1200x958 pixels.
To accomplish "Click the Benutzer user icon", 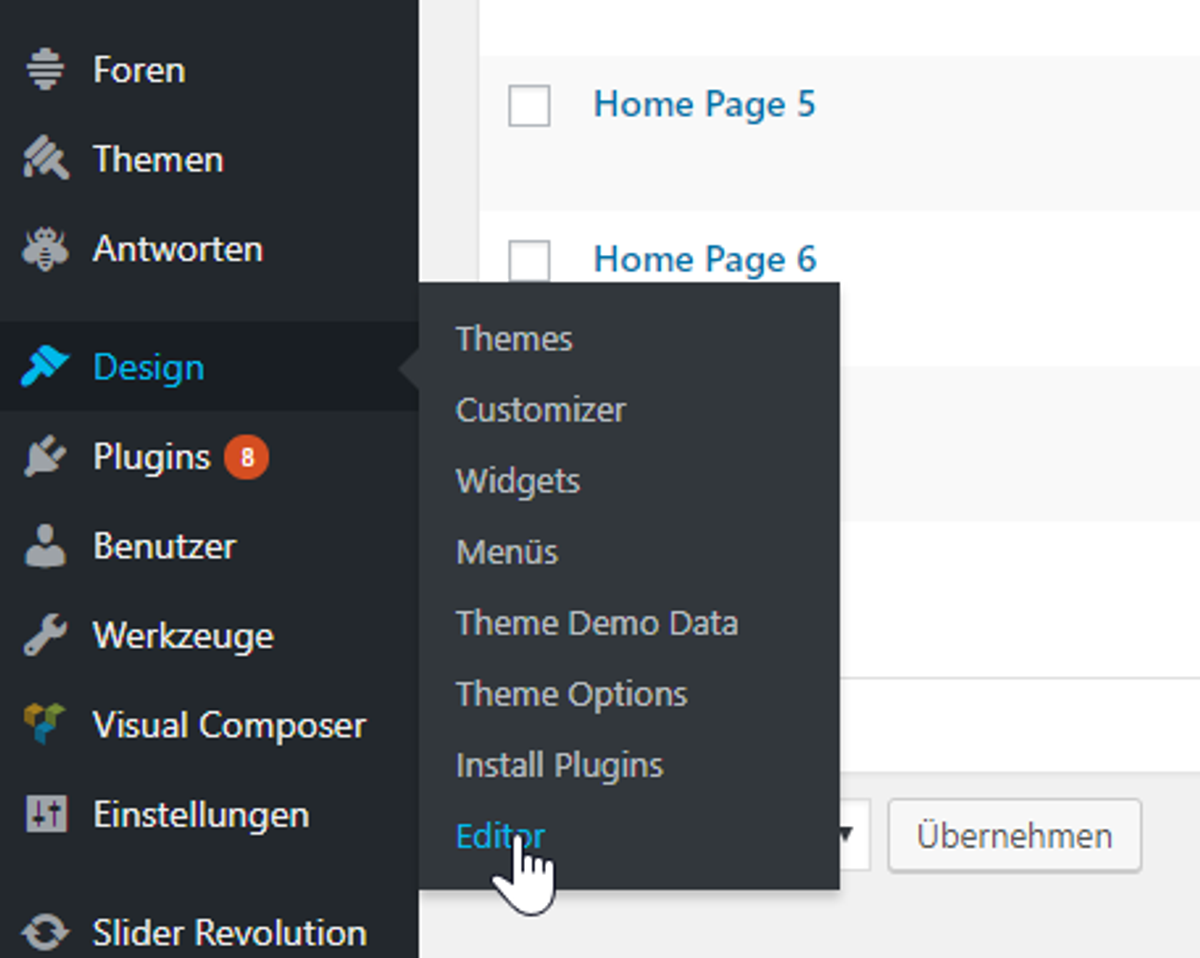I will click(45, 547).
